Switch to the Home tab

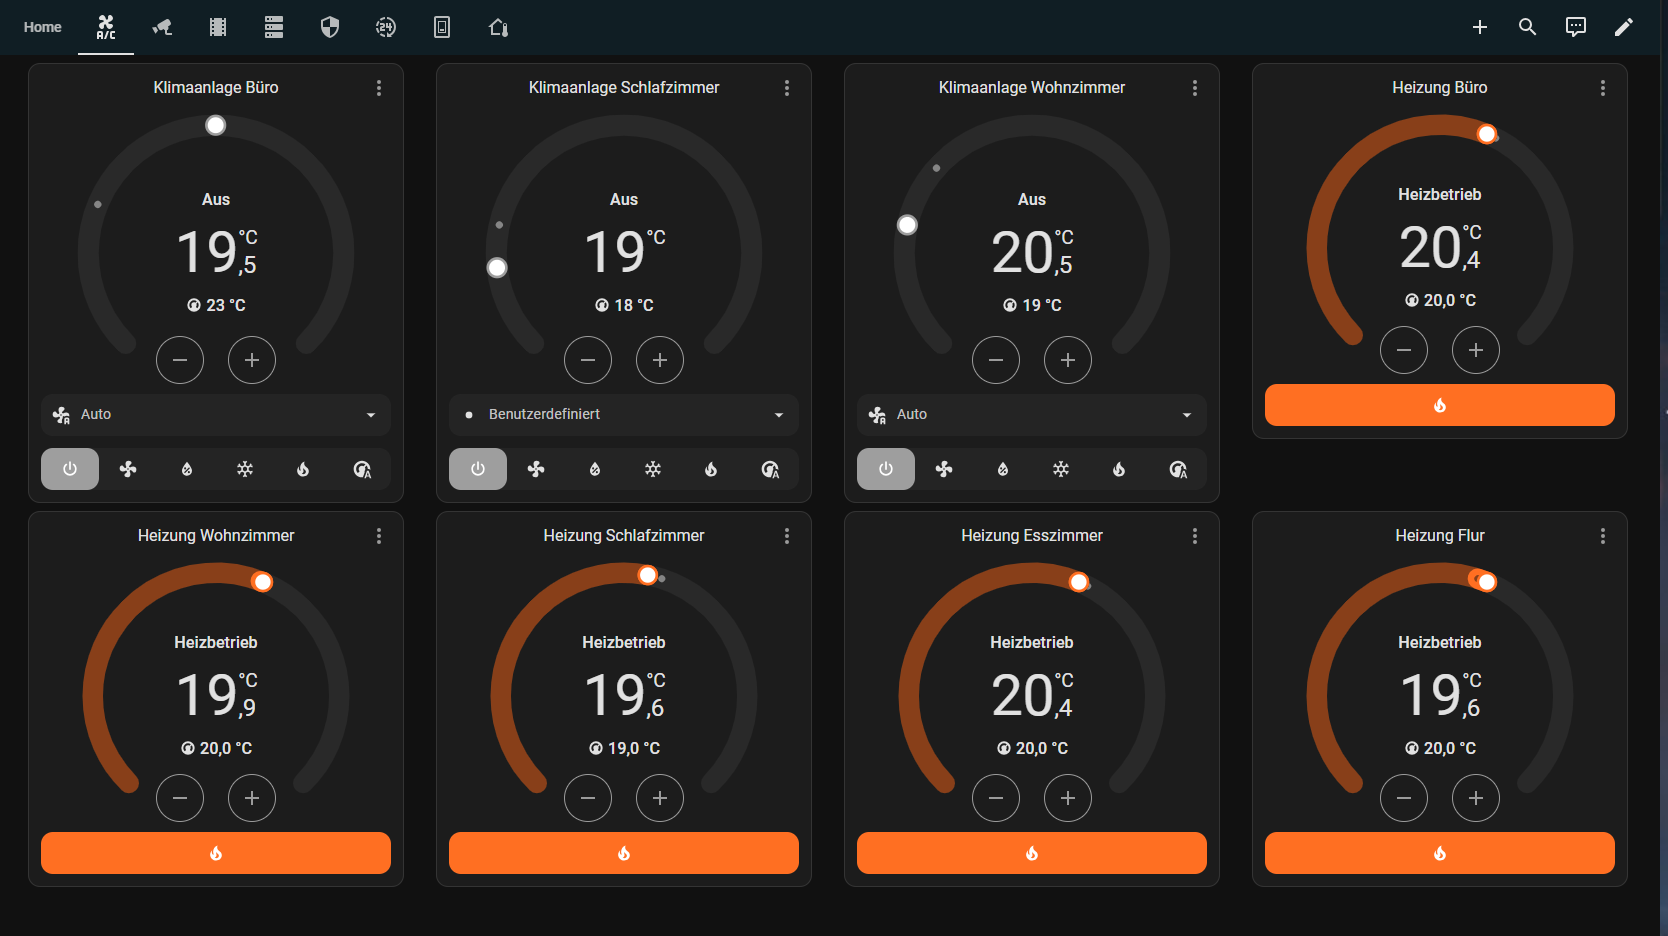(43, 27)
